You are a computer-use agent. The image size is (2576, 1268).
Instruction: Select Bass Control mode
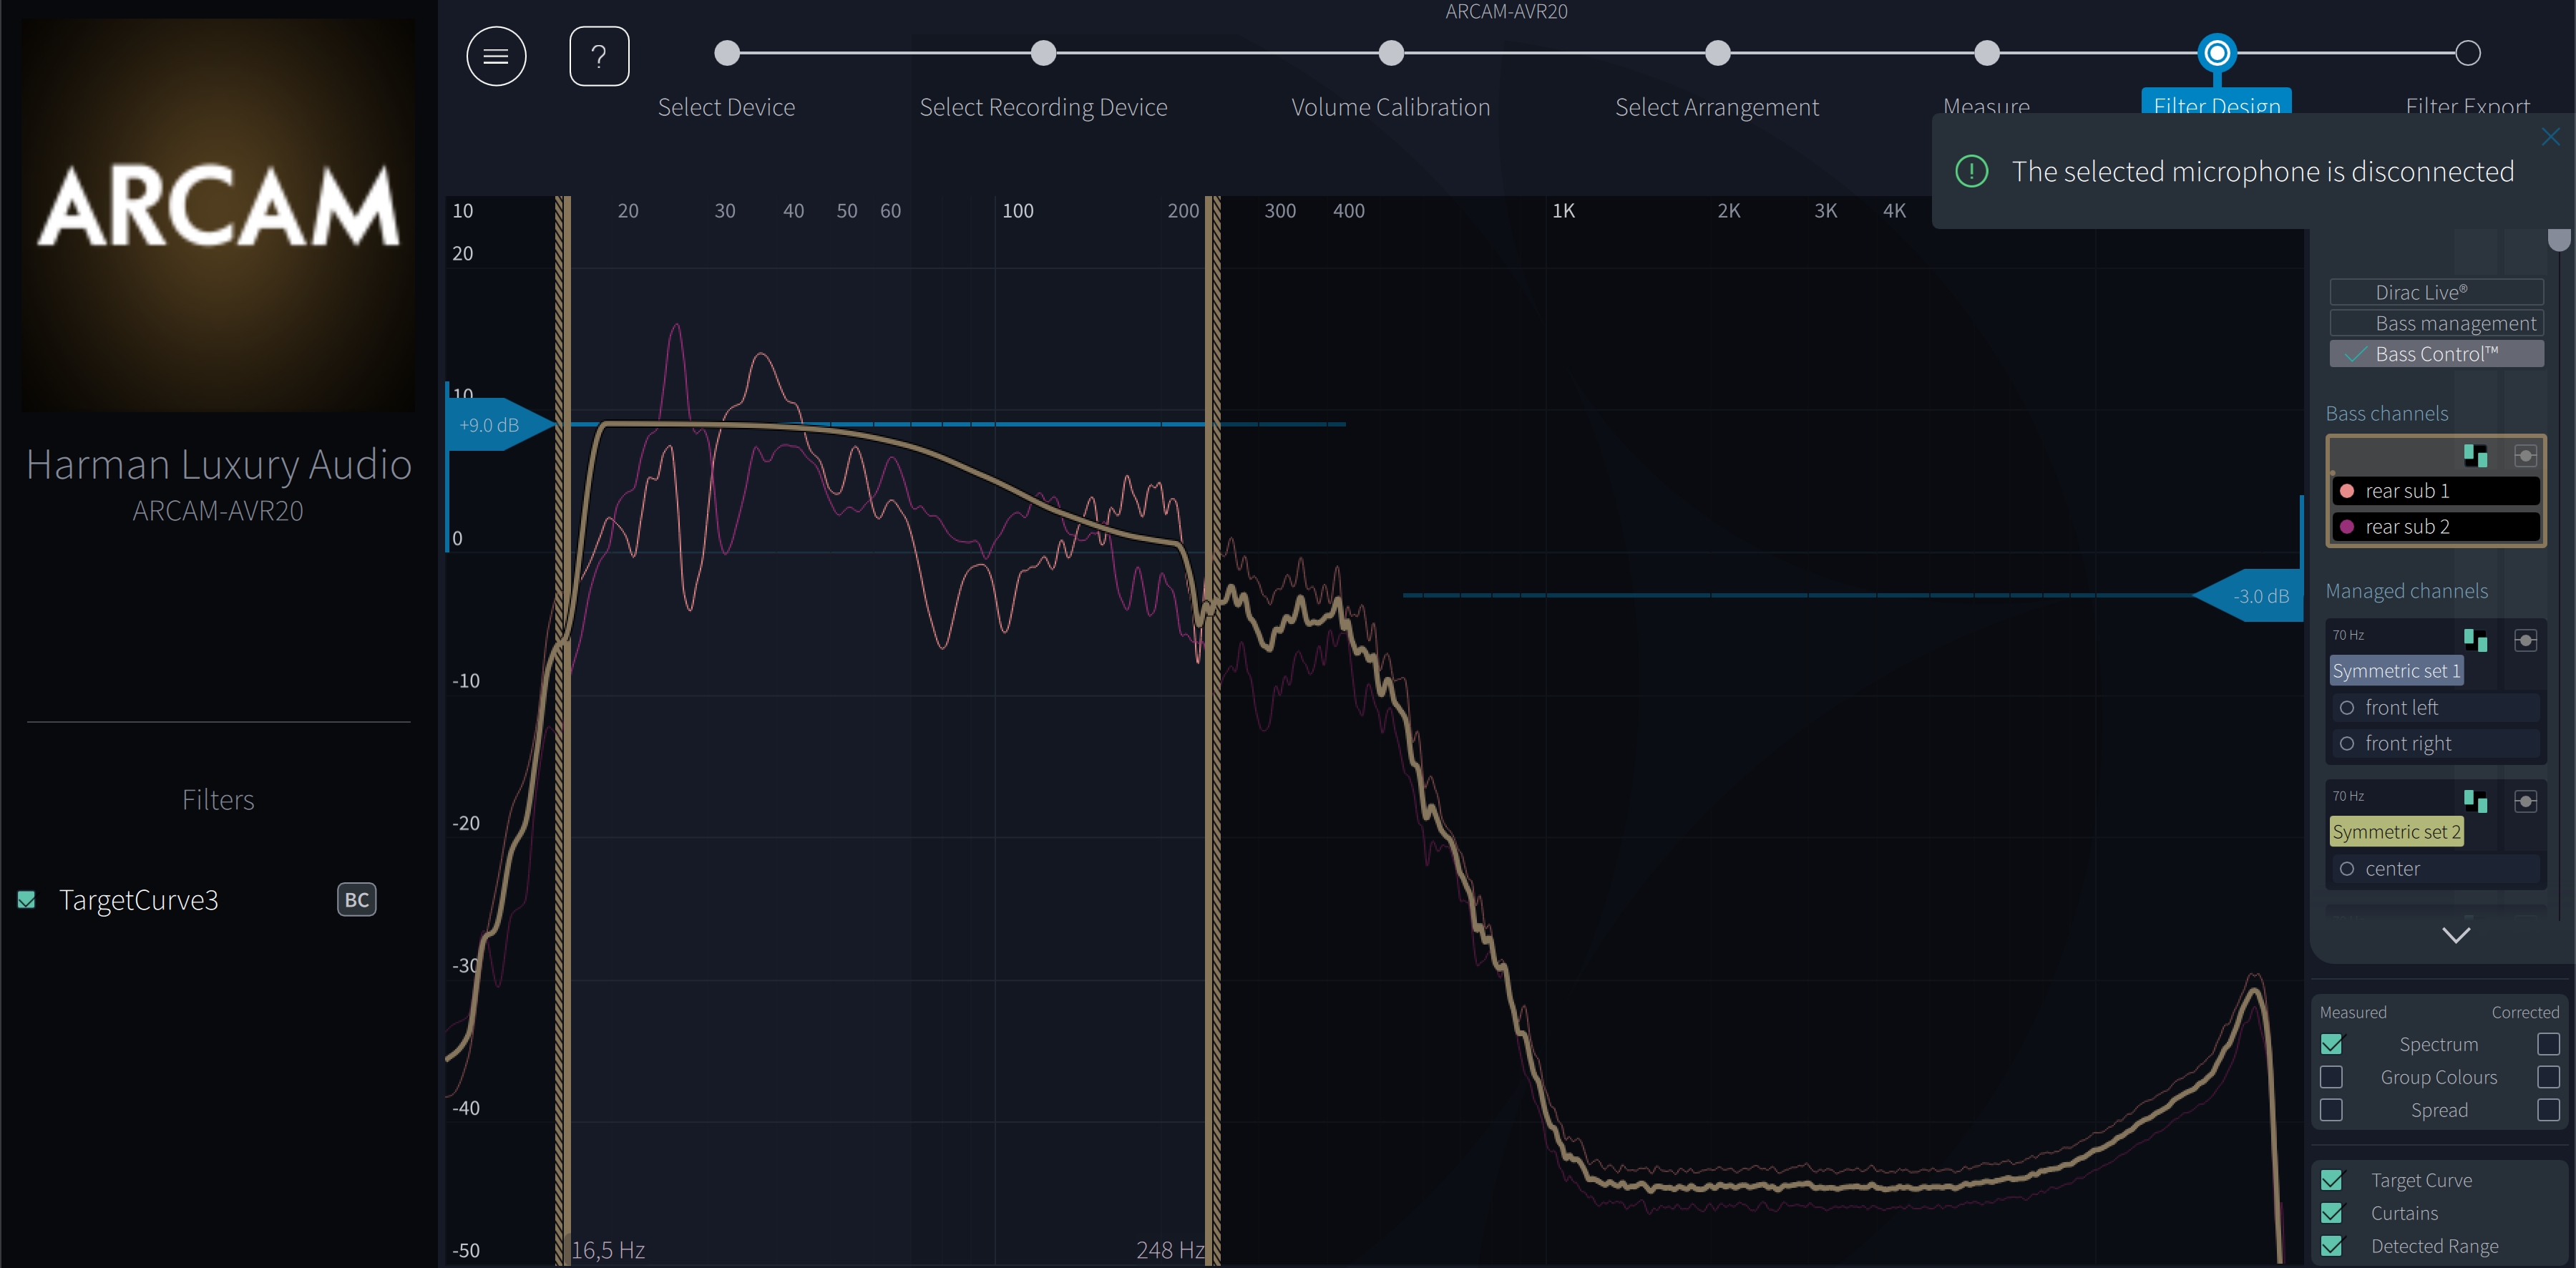pos(2436,354)
